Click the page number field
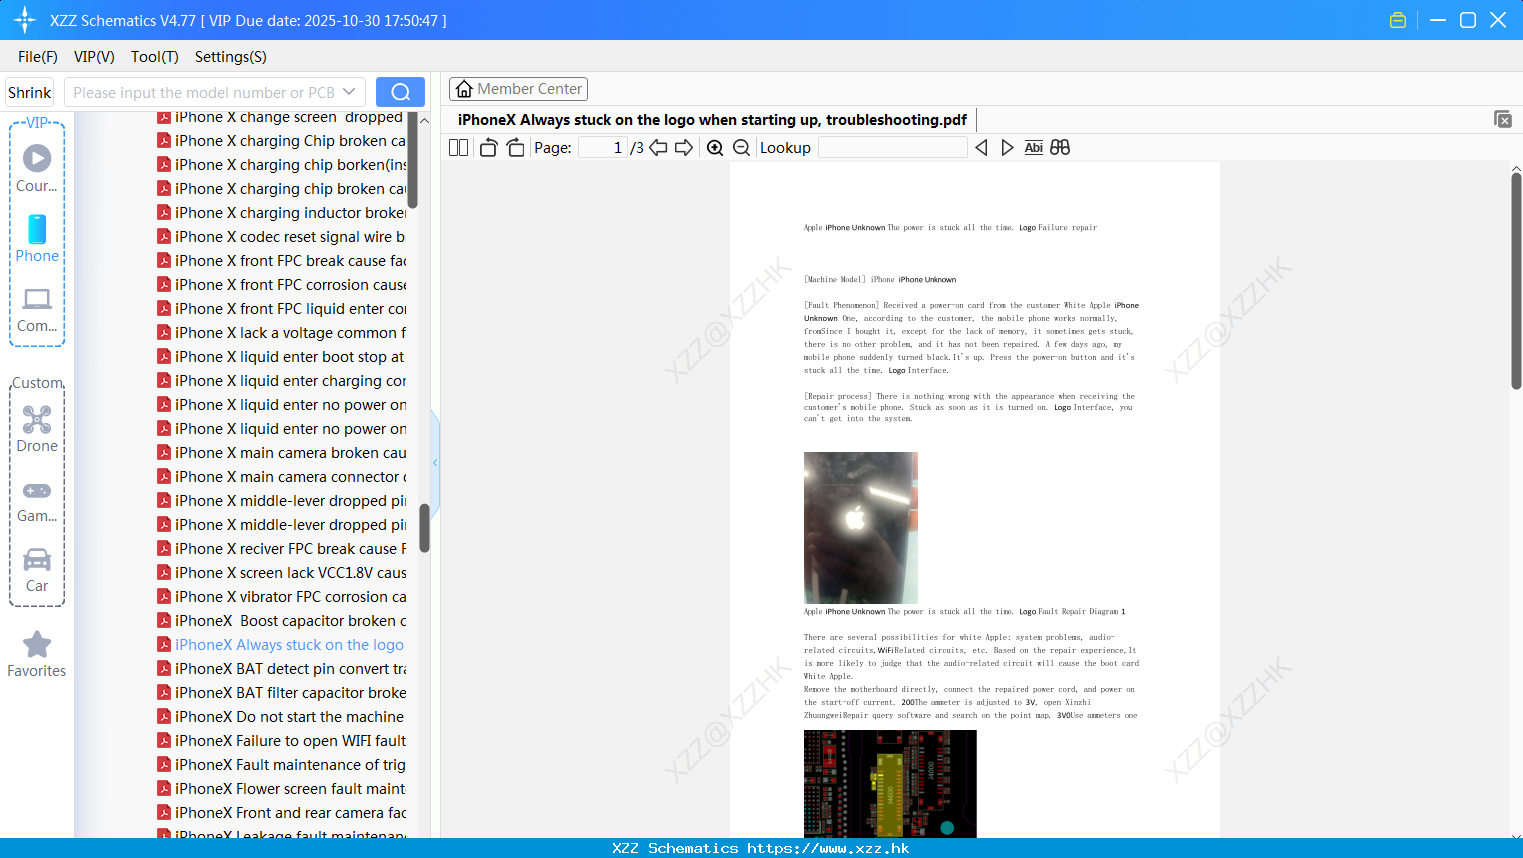 (x=603, y=147)
